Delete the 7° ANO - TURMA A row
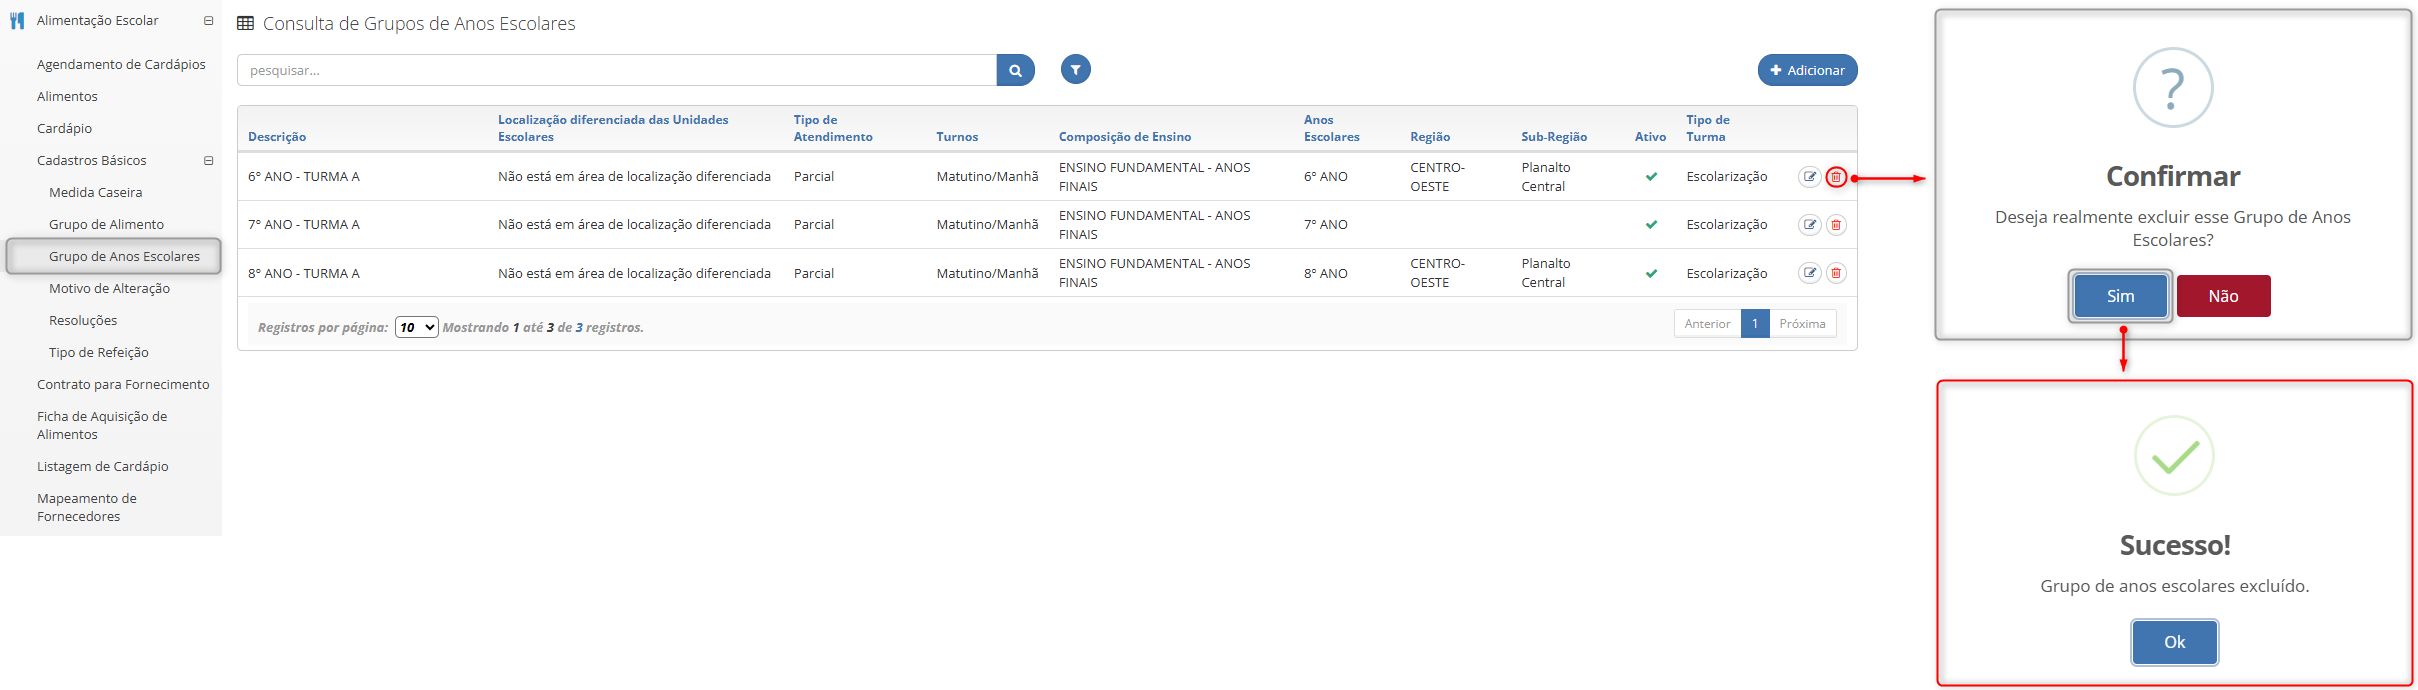 [1836, 225]
